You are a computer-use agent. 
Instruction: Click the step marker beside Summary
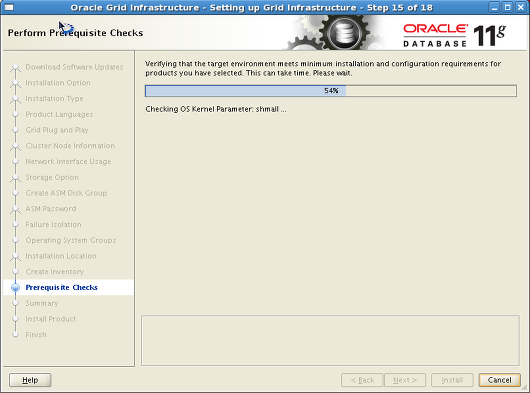(x=15, y=303)
